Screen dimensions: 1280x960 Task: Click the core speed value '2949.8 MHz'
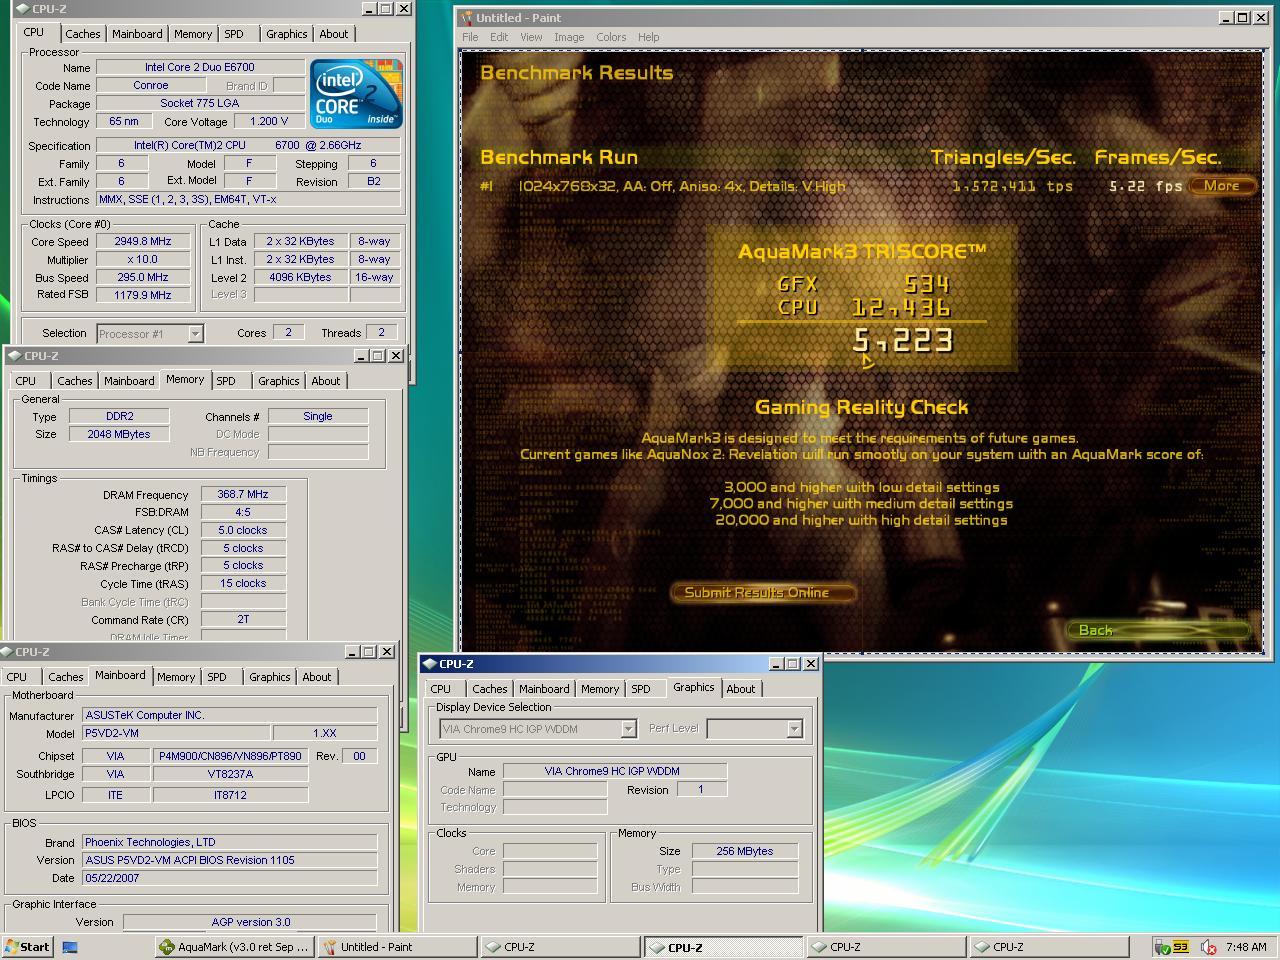144,241
